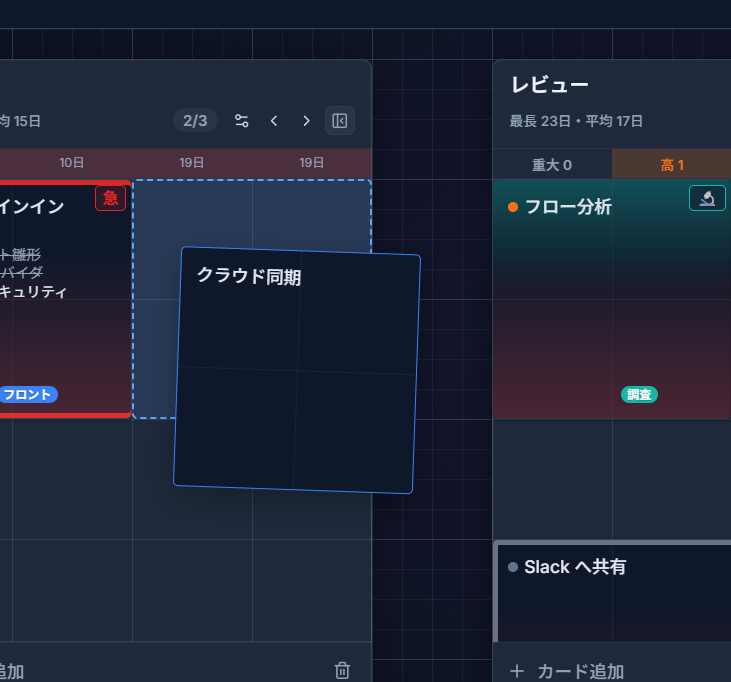The height and width of the screenshot is (682, 731).
Task: Click the フロント tag
Action: (28, 394)
